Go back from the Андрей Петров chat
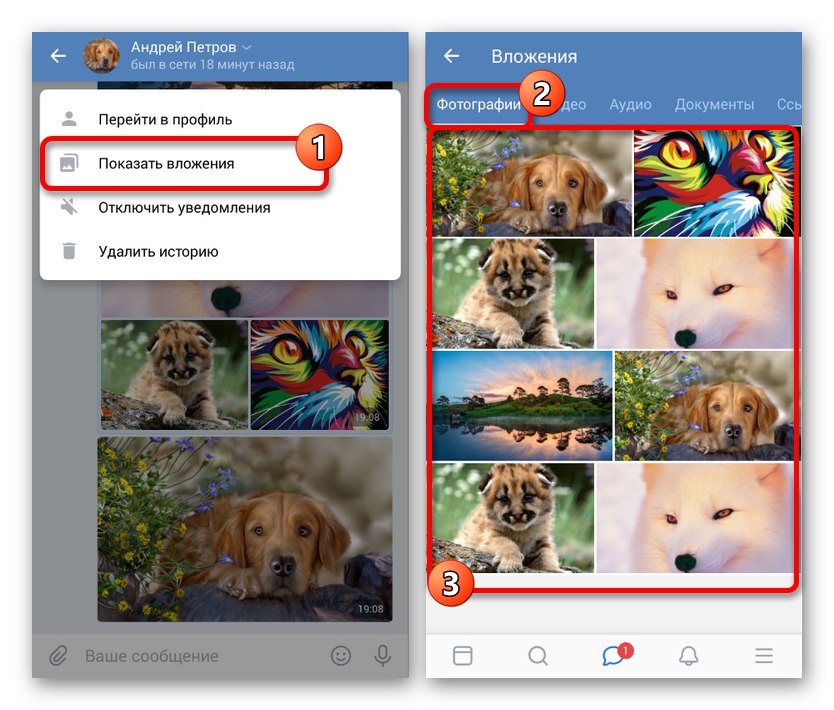Screen dimensions: 834x710 (58, 55)
